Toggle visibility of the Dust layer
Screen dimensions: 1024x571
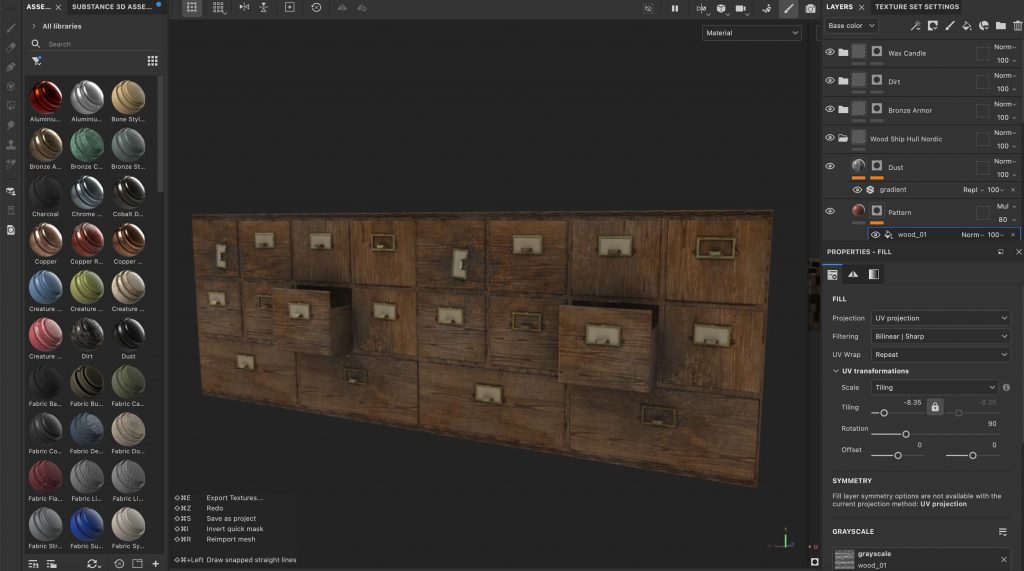[x=829, y=167]
